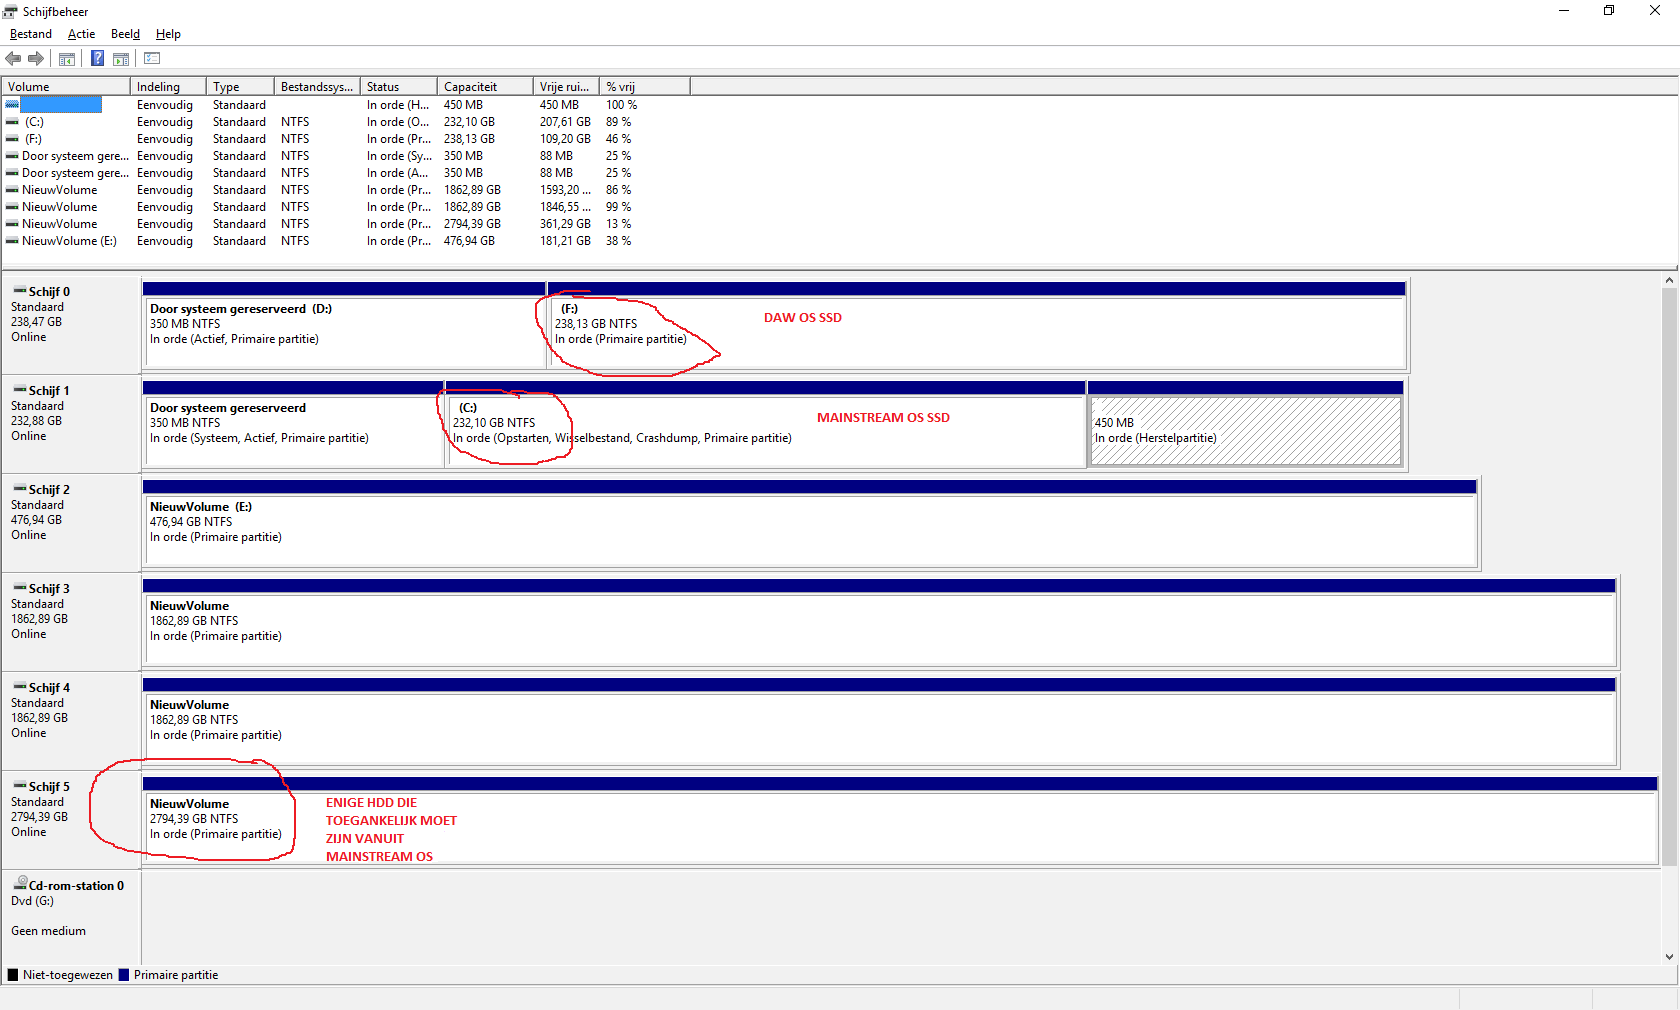Click the blue Primaire partitie legend swatch
Viewport: 1680px width, 1010px height.
[x=124, y=975]
